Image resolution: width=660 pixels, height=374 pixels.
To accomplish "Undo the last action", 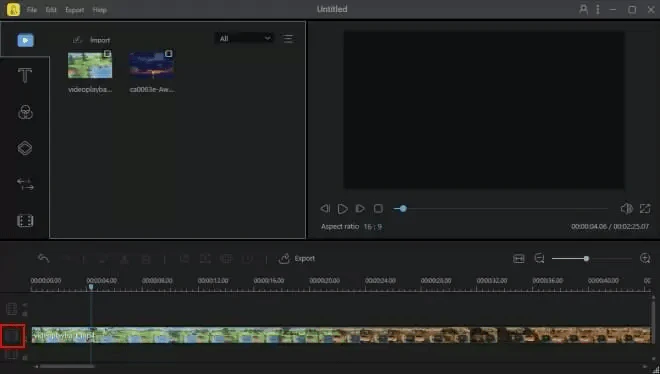I will pos(43,258).
